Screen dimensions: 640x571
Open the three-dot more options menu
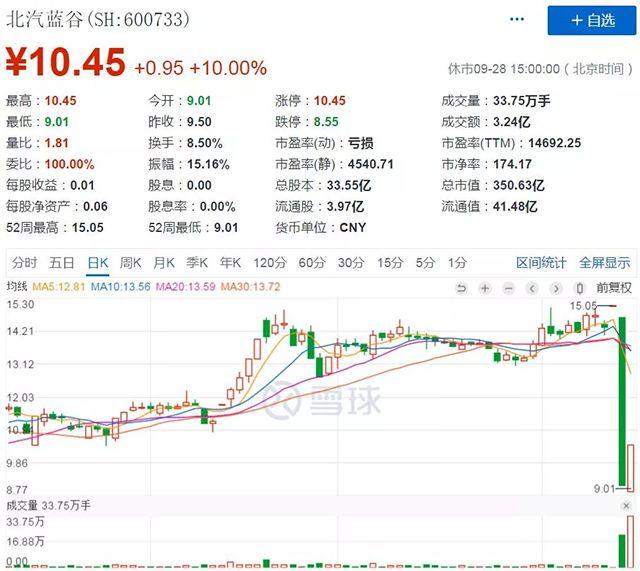517,19
